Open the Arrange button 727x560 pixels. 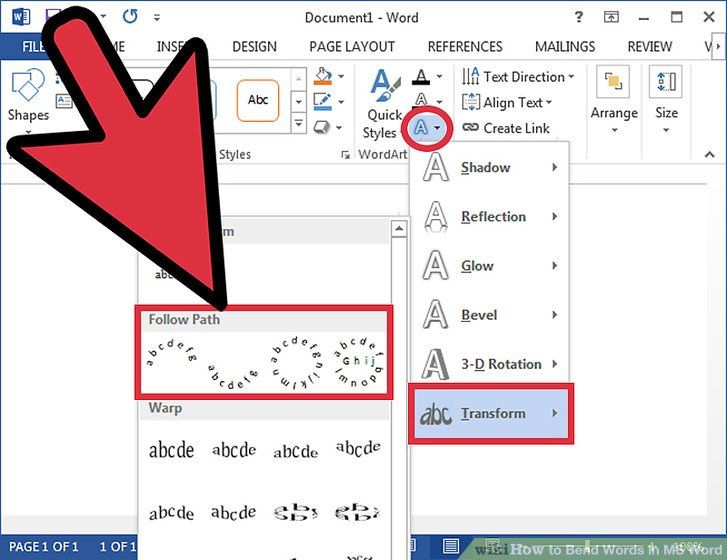click(614, 100)
